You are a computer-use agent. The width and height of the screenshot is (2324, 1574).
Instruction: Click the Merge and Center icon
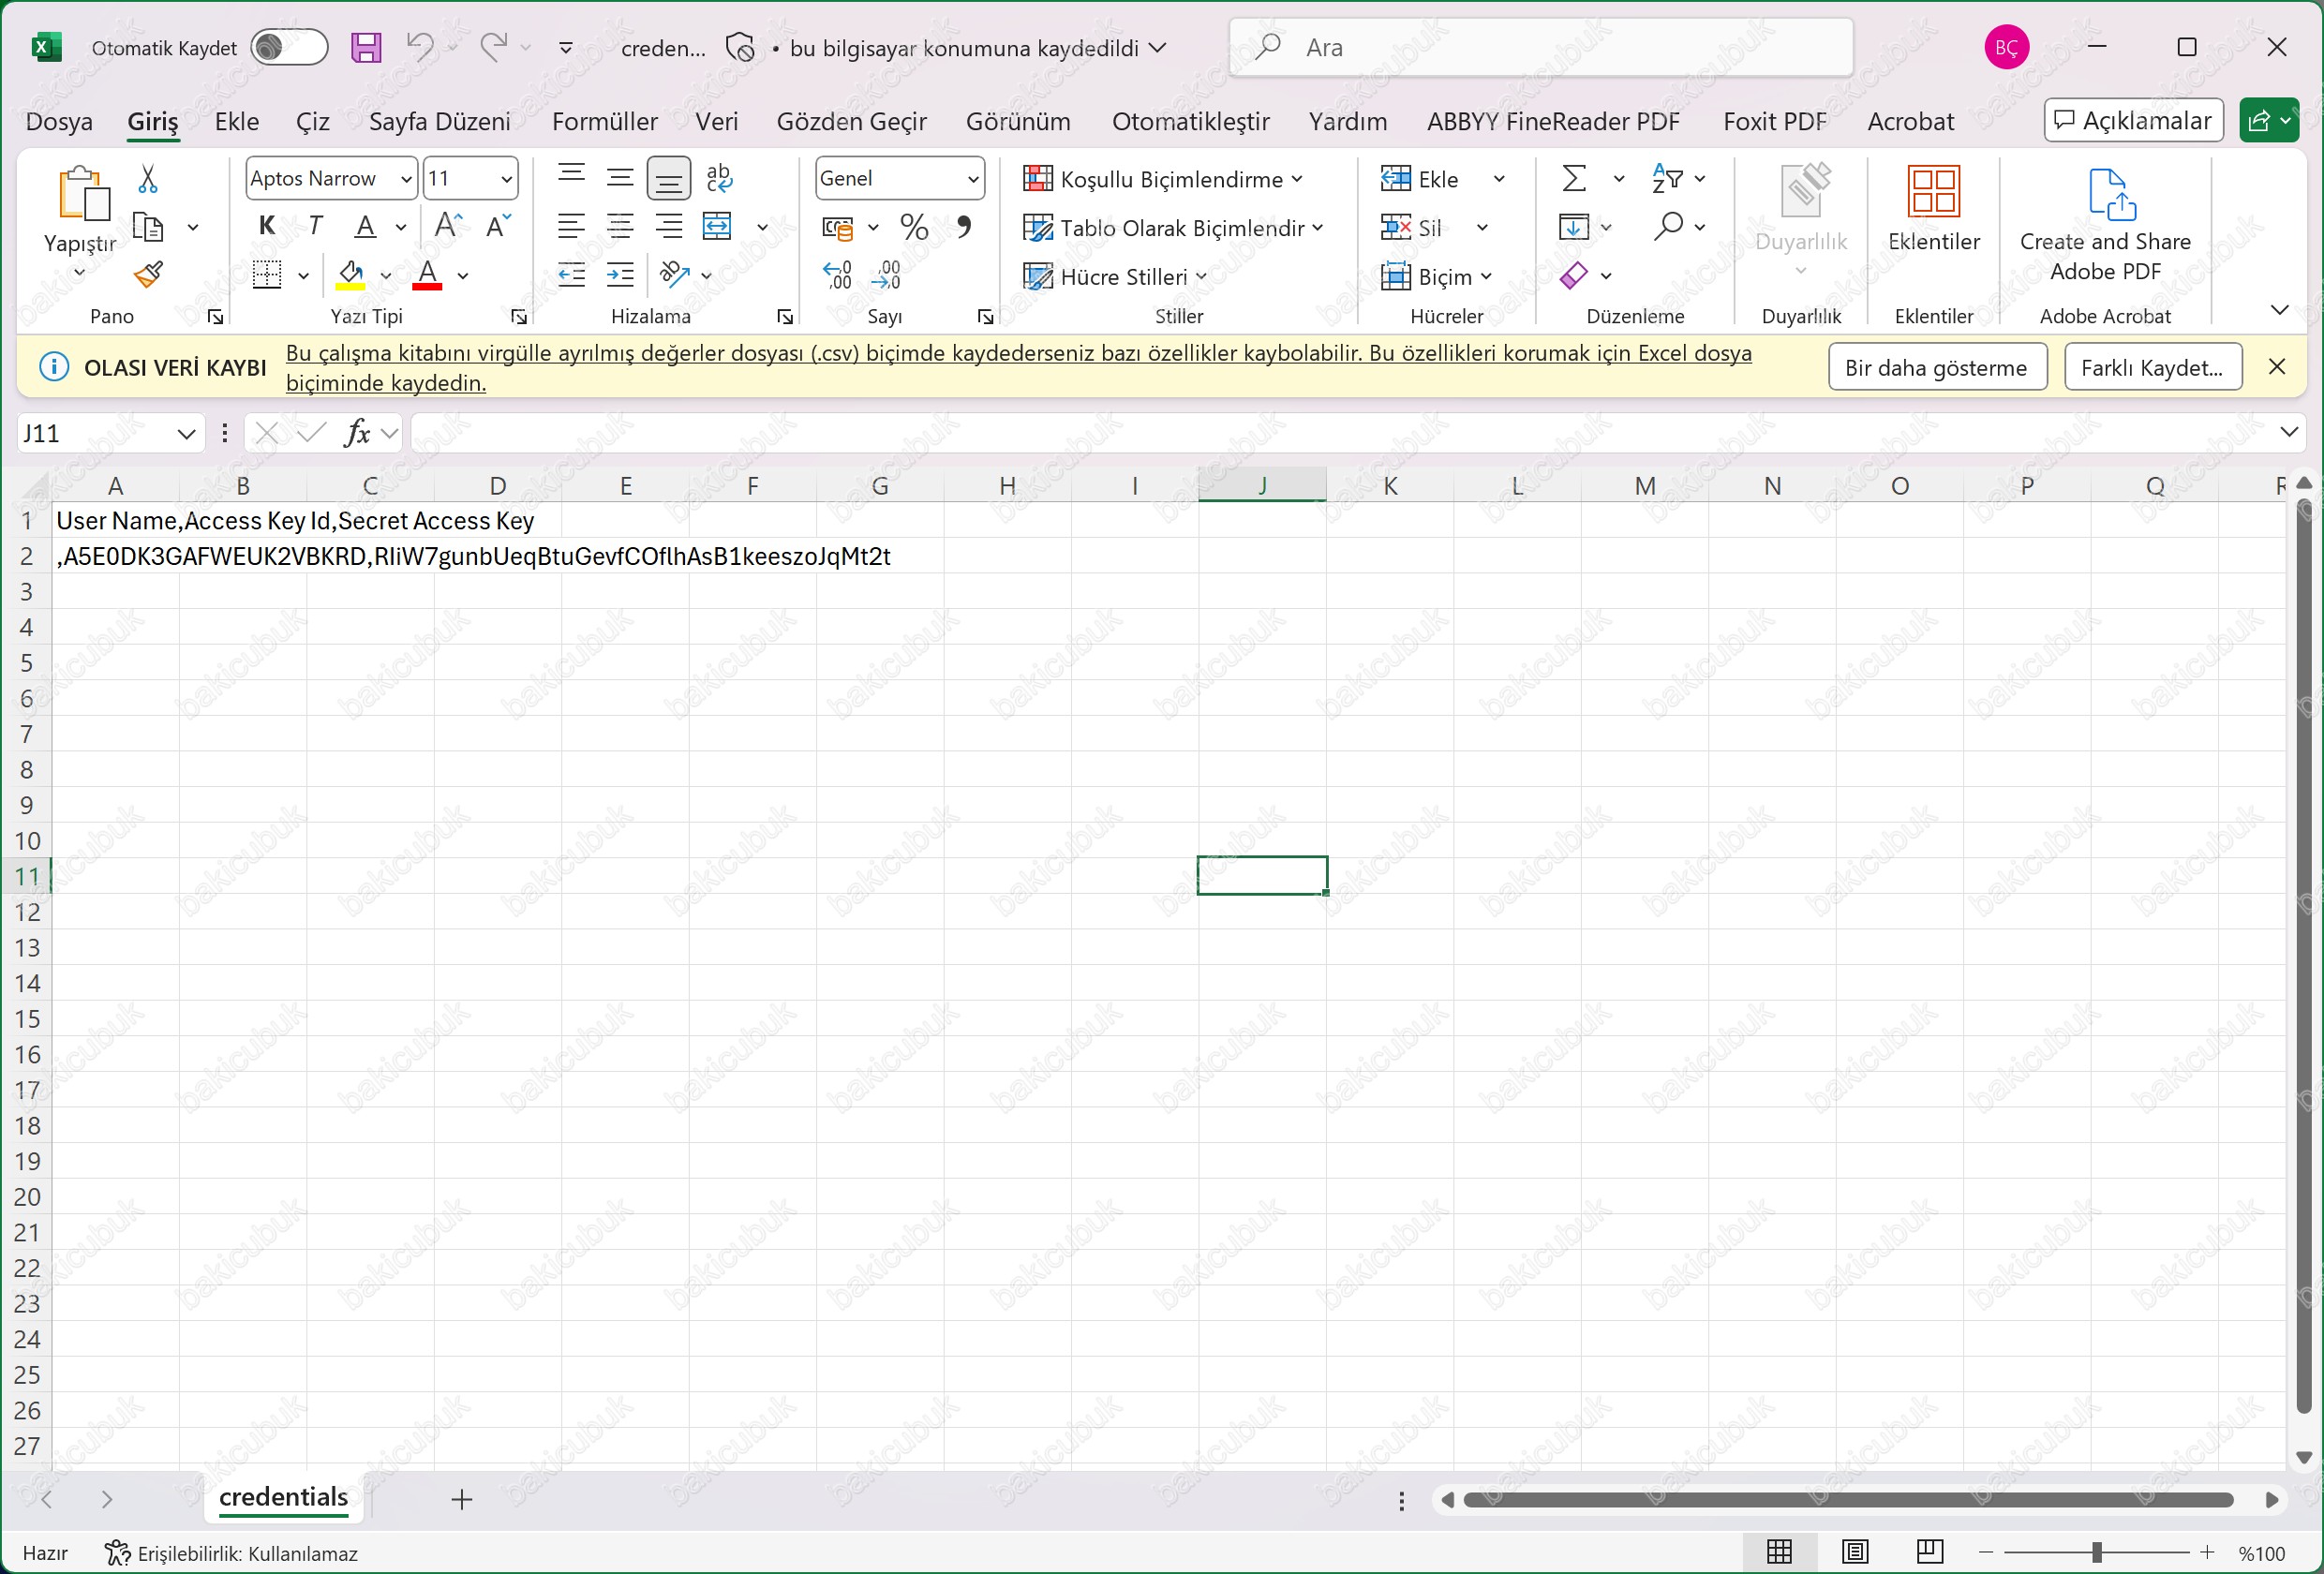coord(718,227)
